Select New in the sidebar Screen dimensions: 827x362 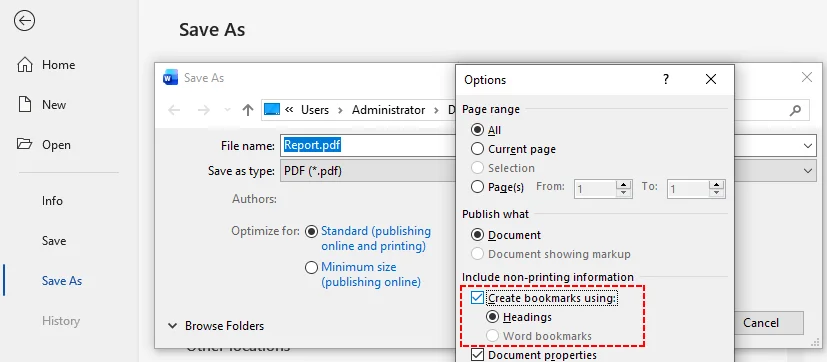point(54,105)
